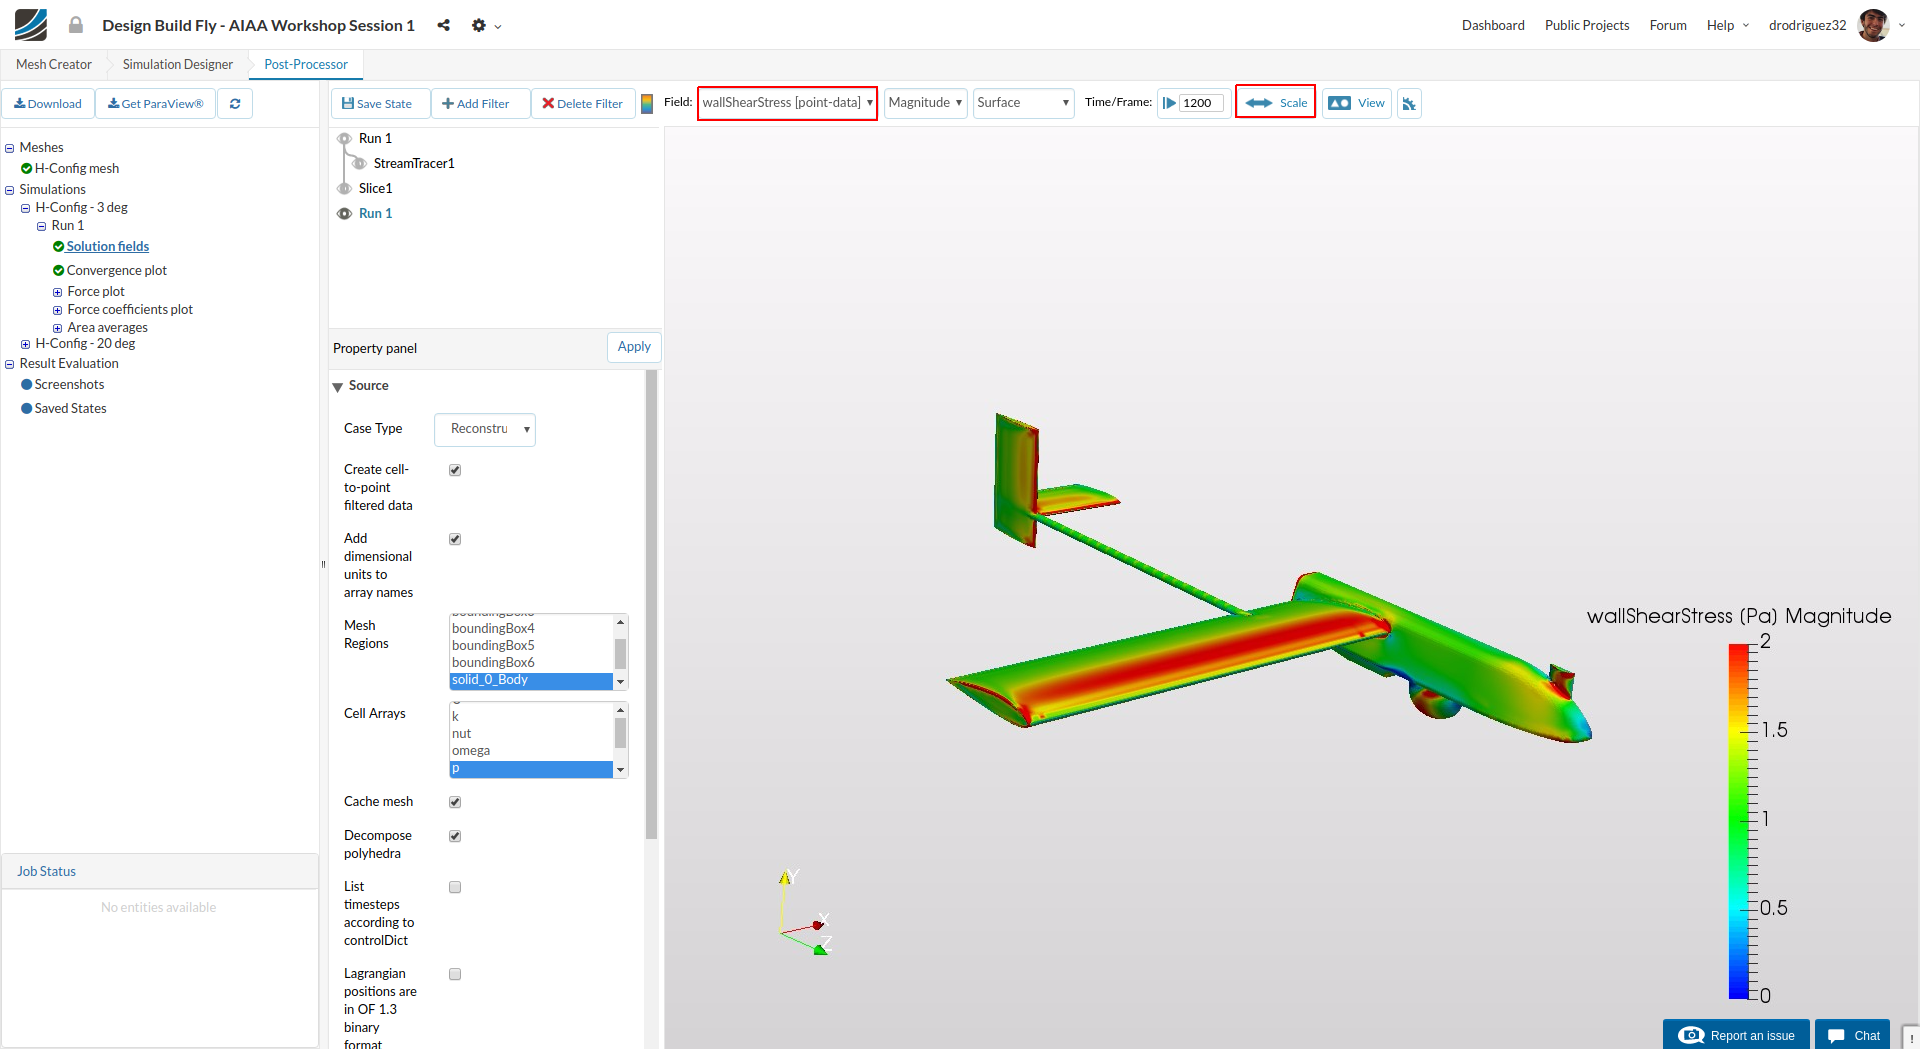
Task: Toggle visibility of the highlighted Run 1
Action: 344,214
